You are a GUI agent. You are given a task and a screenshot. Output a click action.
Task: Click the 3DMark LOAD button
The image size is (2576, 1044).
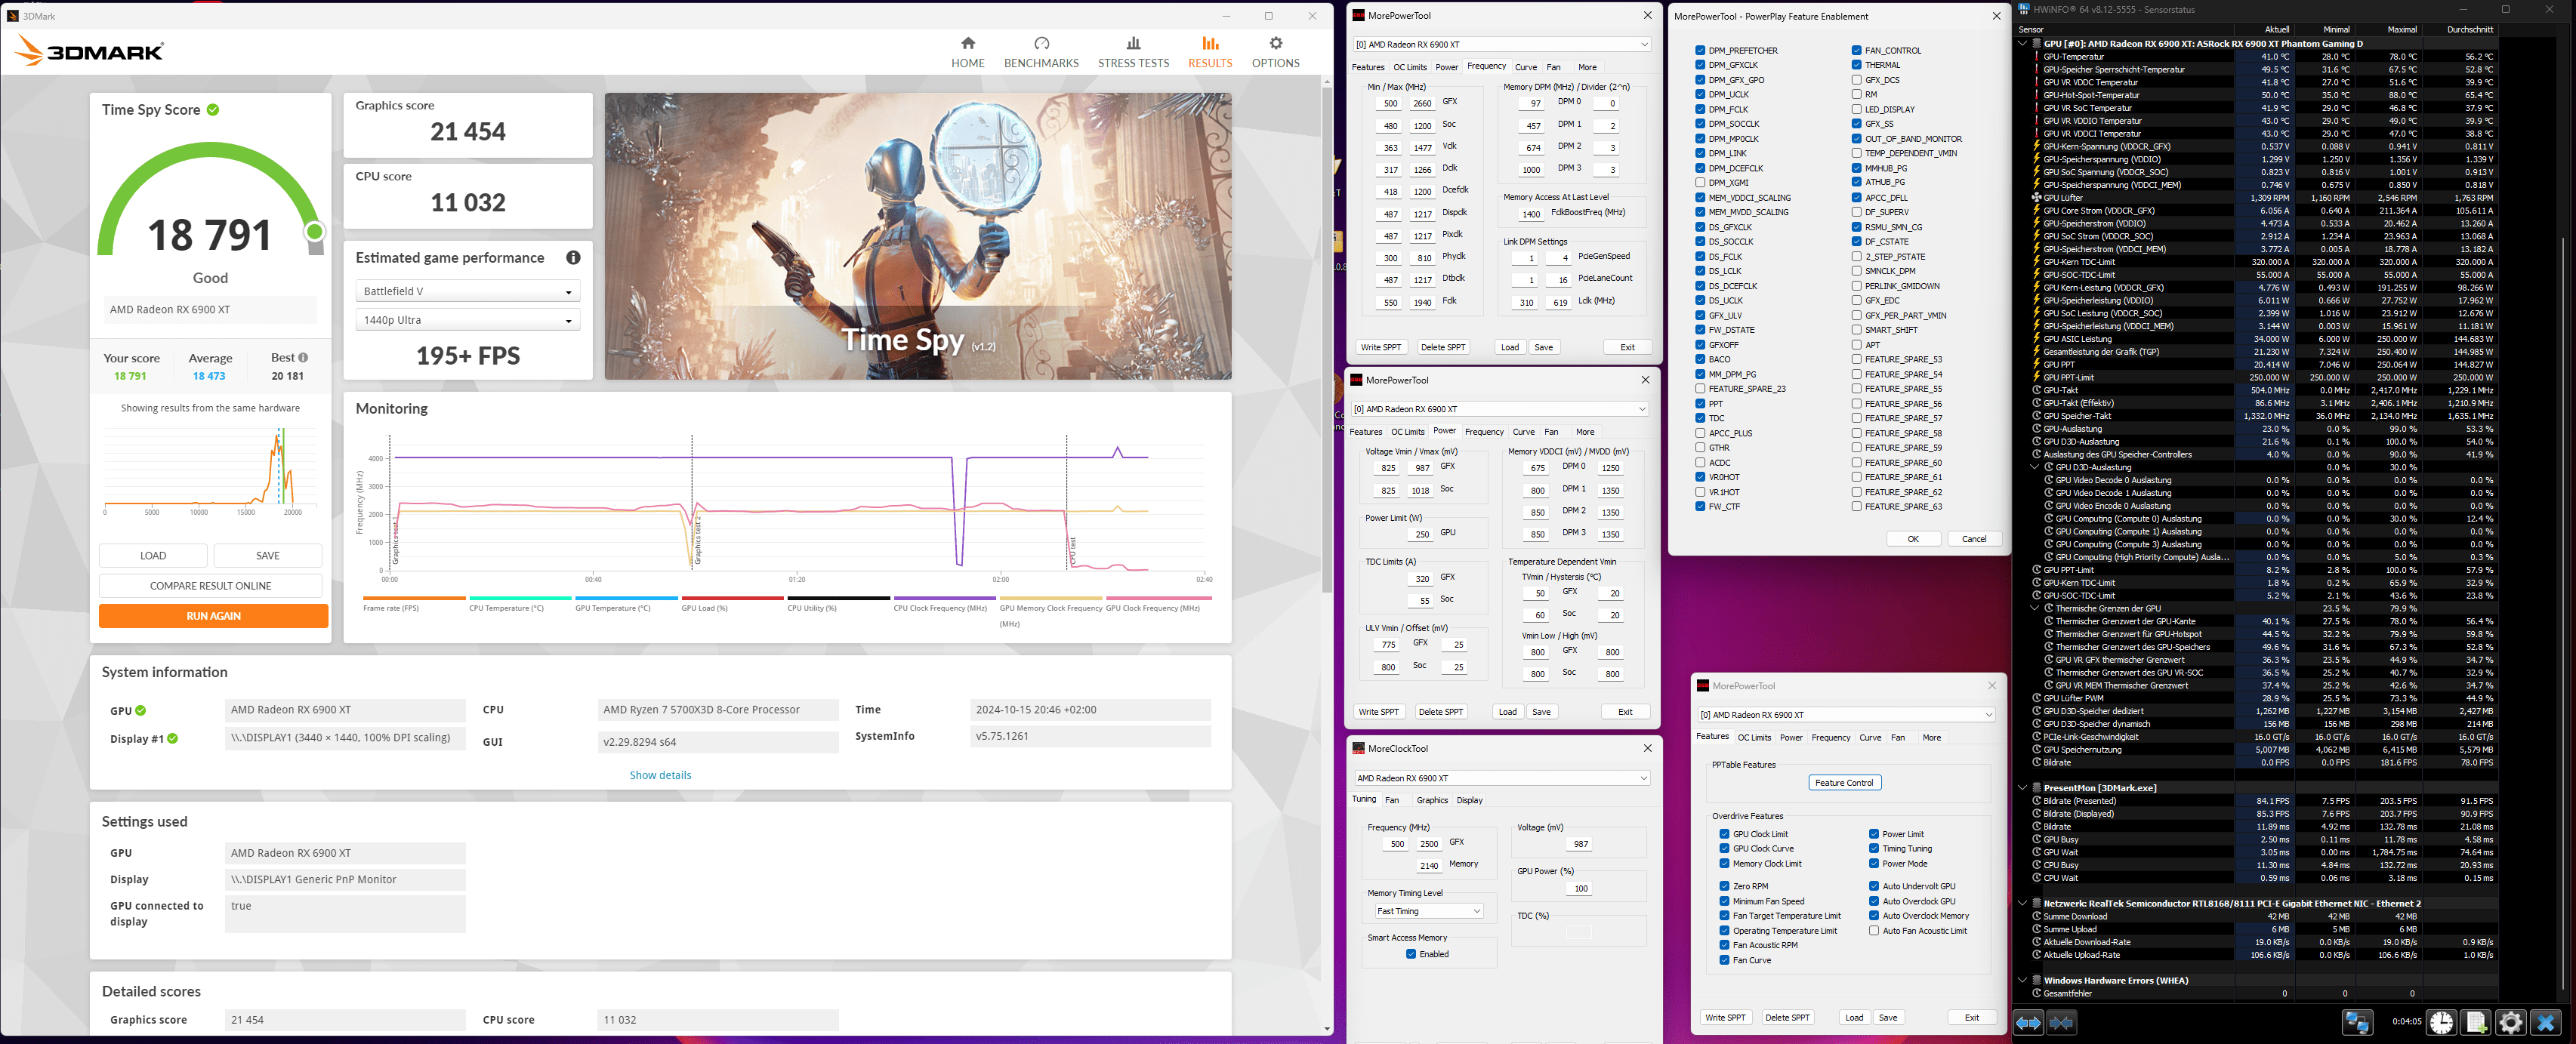[153, 555]
